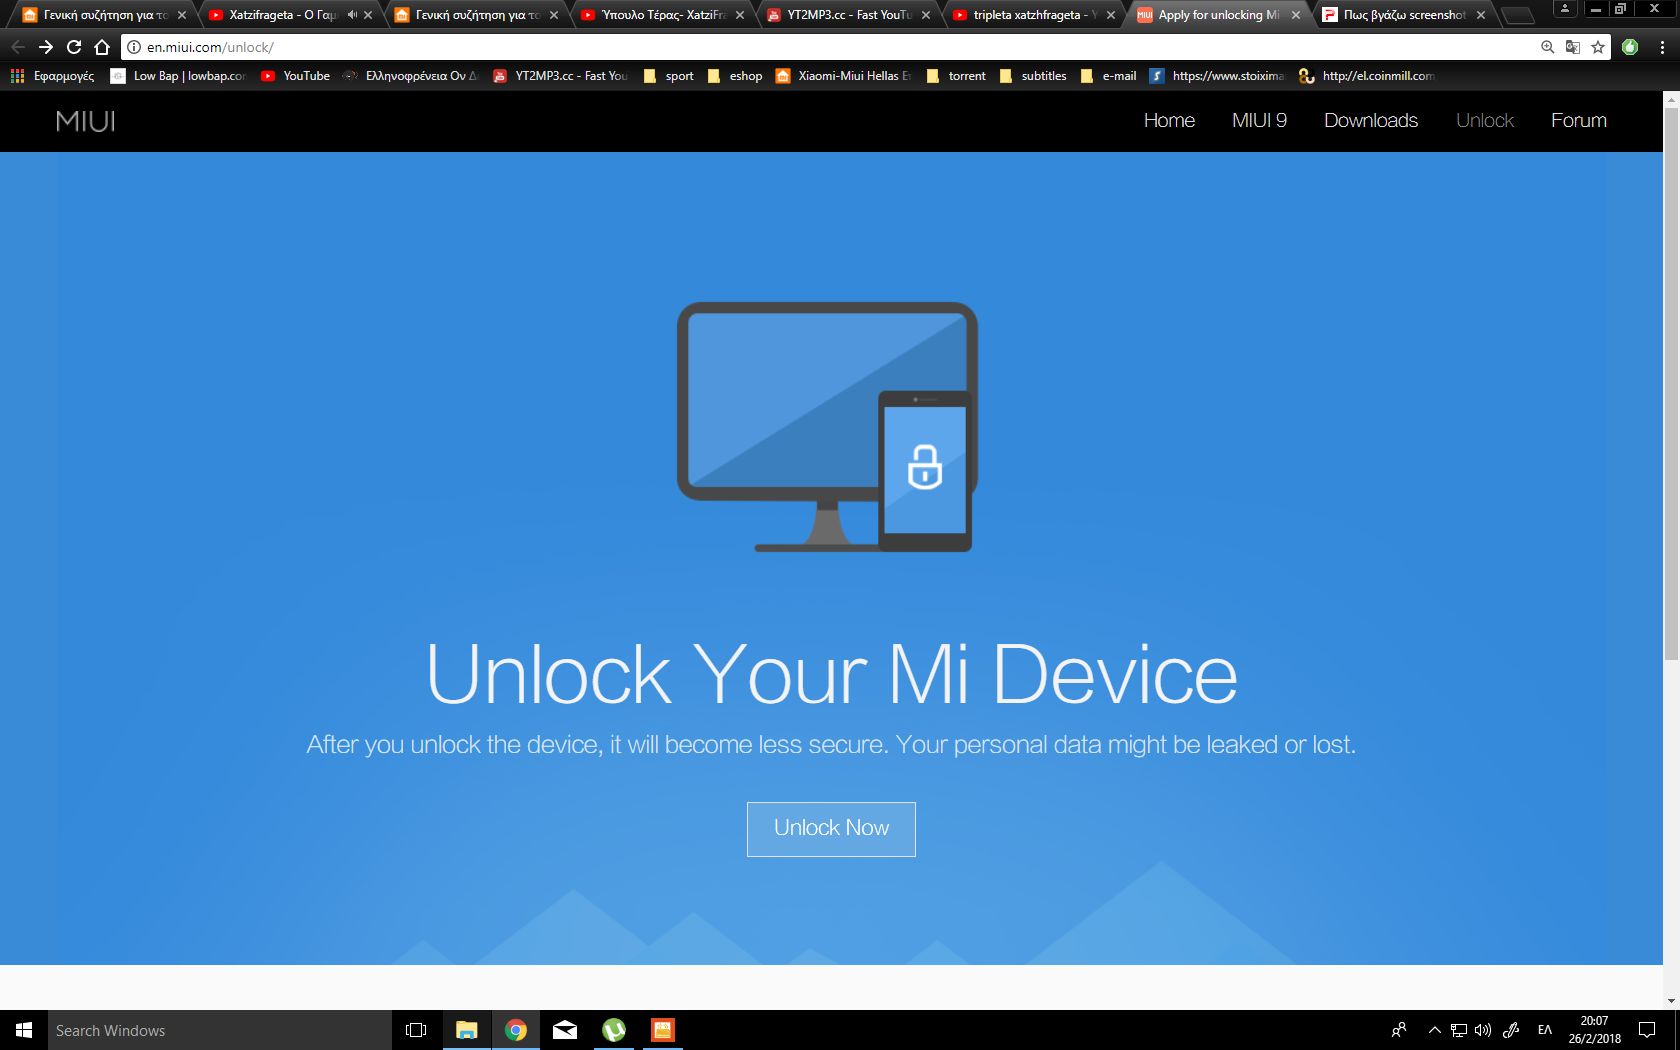Viewport: 1680px width, 1050px height.
Task: Expand the Xiaomi-Miui Hellas bookmarks folder
Action: pyautogui.click(x=843, y=76)
